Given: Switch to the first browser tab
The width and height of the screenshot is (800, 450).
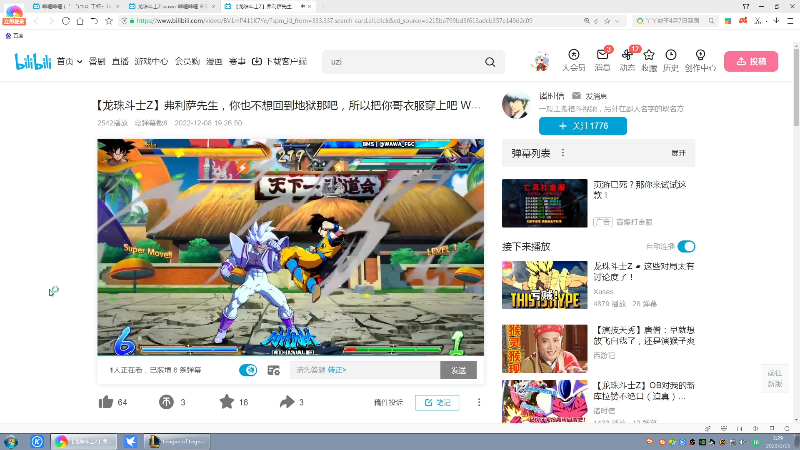Looking at the screenshot, I should click(76, 6).
